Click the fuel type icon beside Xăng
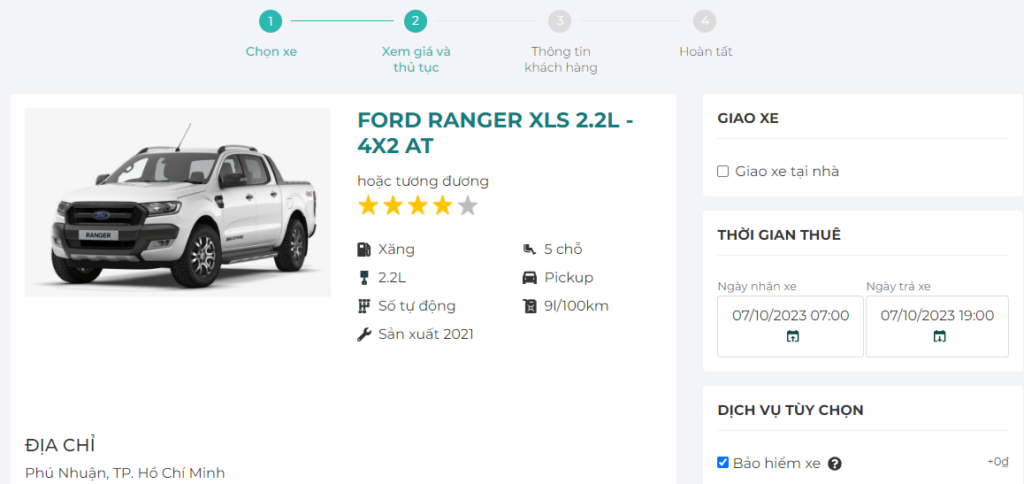This screenshot has width=1024, height=484. [364, 249]
